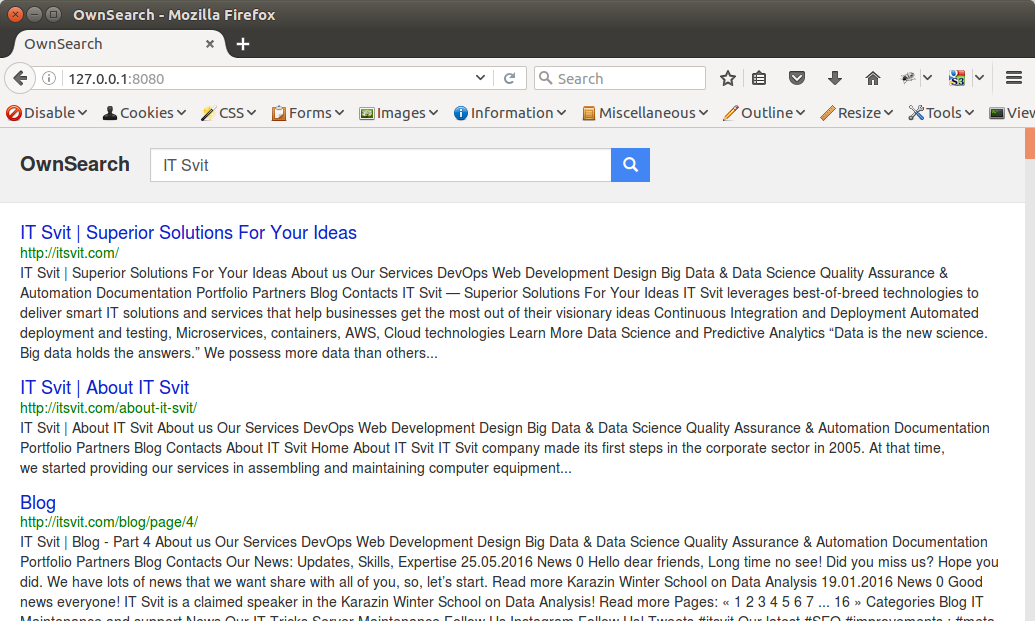Open the Downloads arrow icon
This screenshot has height=621, width=1035.
coord(835,78)
